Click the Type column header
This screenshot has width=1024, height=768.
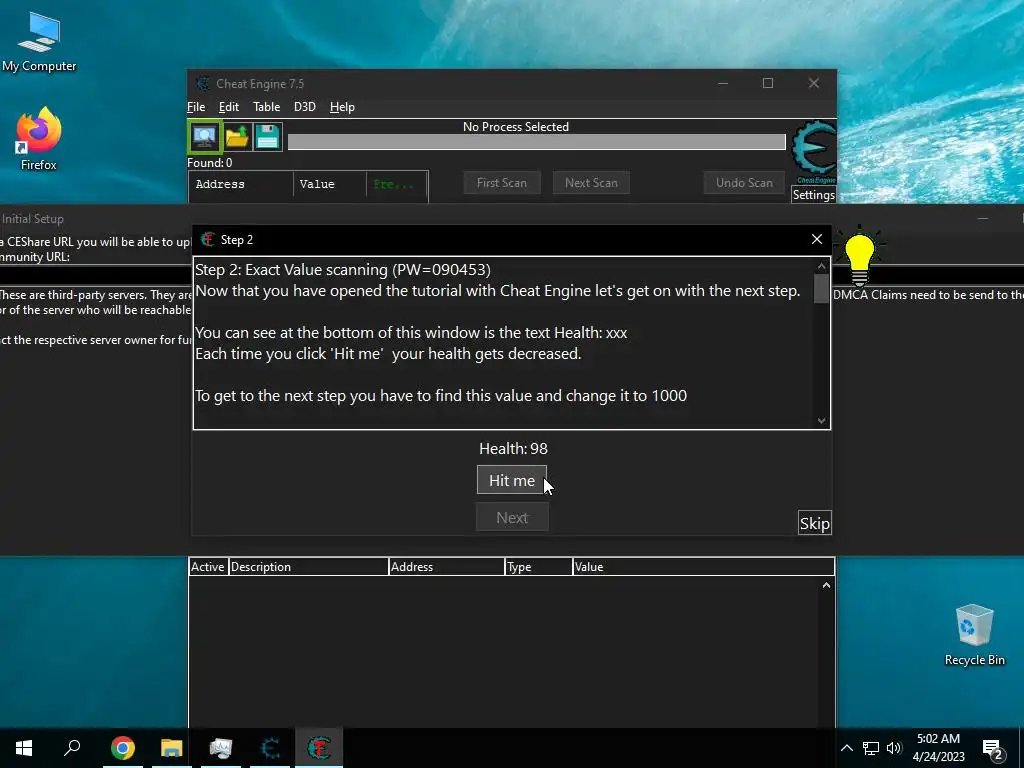pyautogui.click(x=539, y=567)
